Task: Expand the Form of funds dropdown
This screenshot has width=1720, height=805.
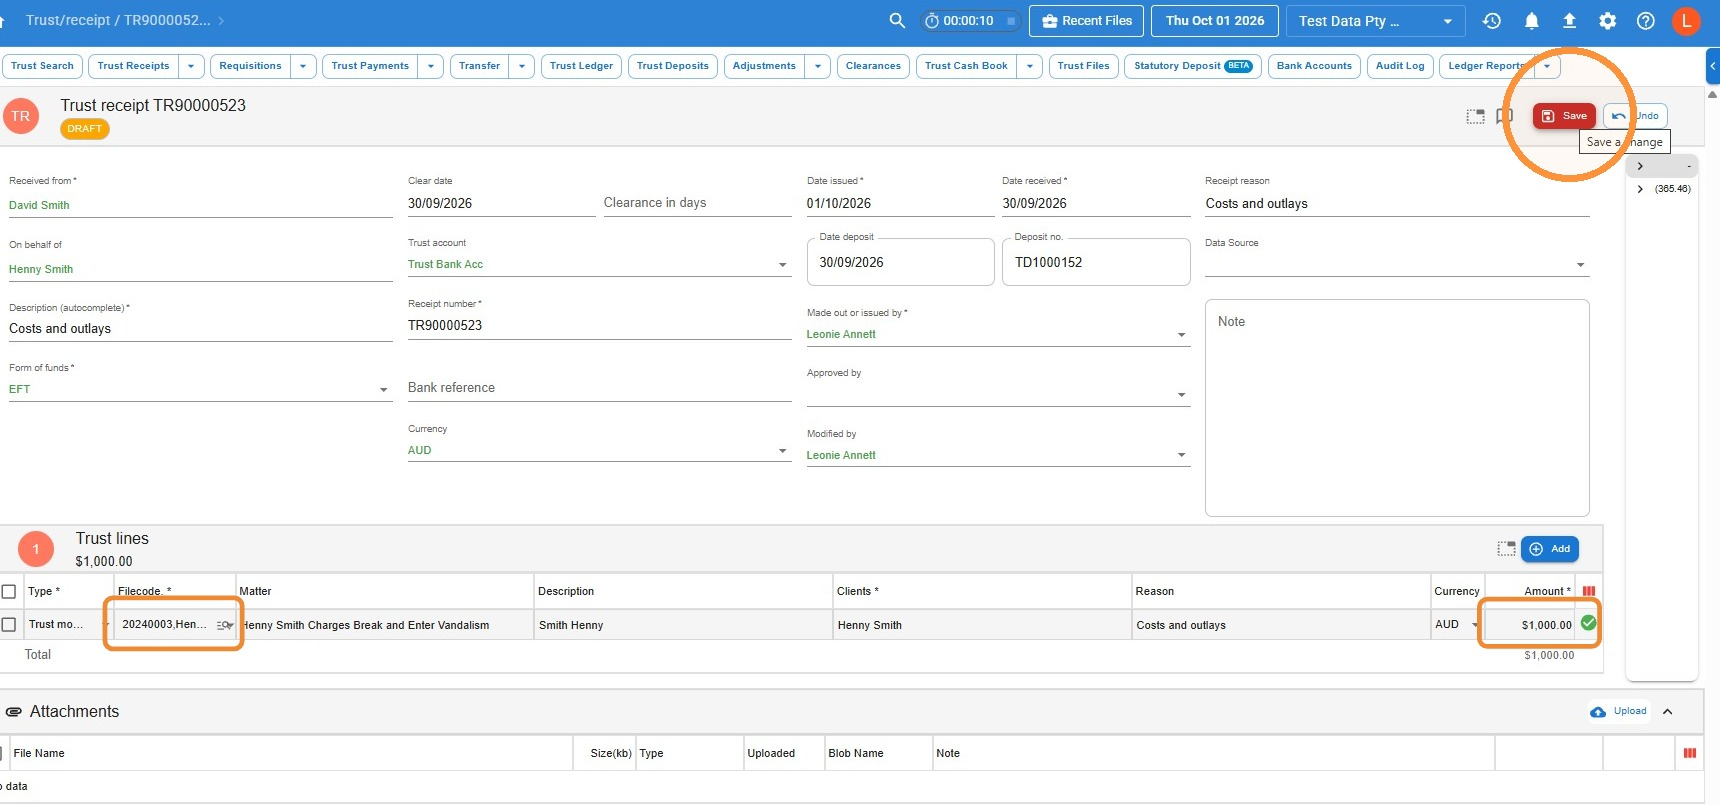Action: pos(383,390)
